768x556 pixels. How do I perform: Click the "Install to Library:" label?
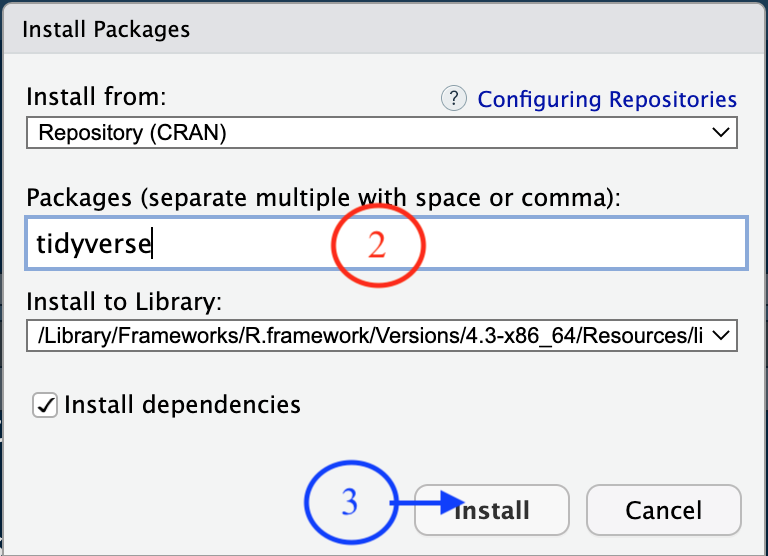[123, 302]
